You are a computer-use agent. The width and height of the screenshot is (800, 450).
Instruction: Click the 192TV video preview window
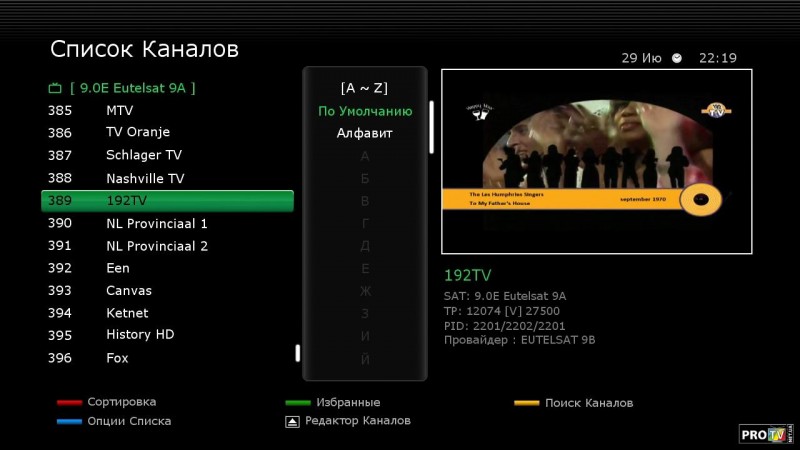(x=596, y=161)
